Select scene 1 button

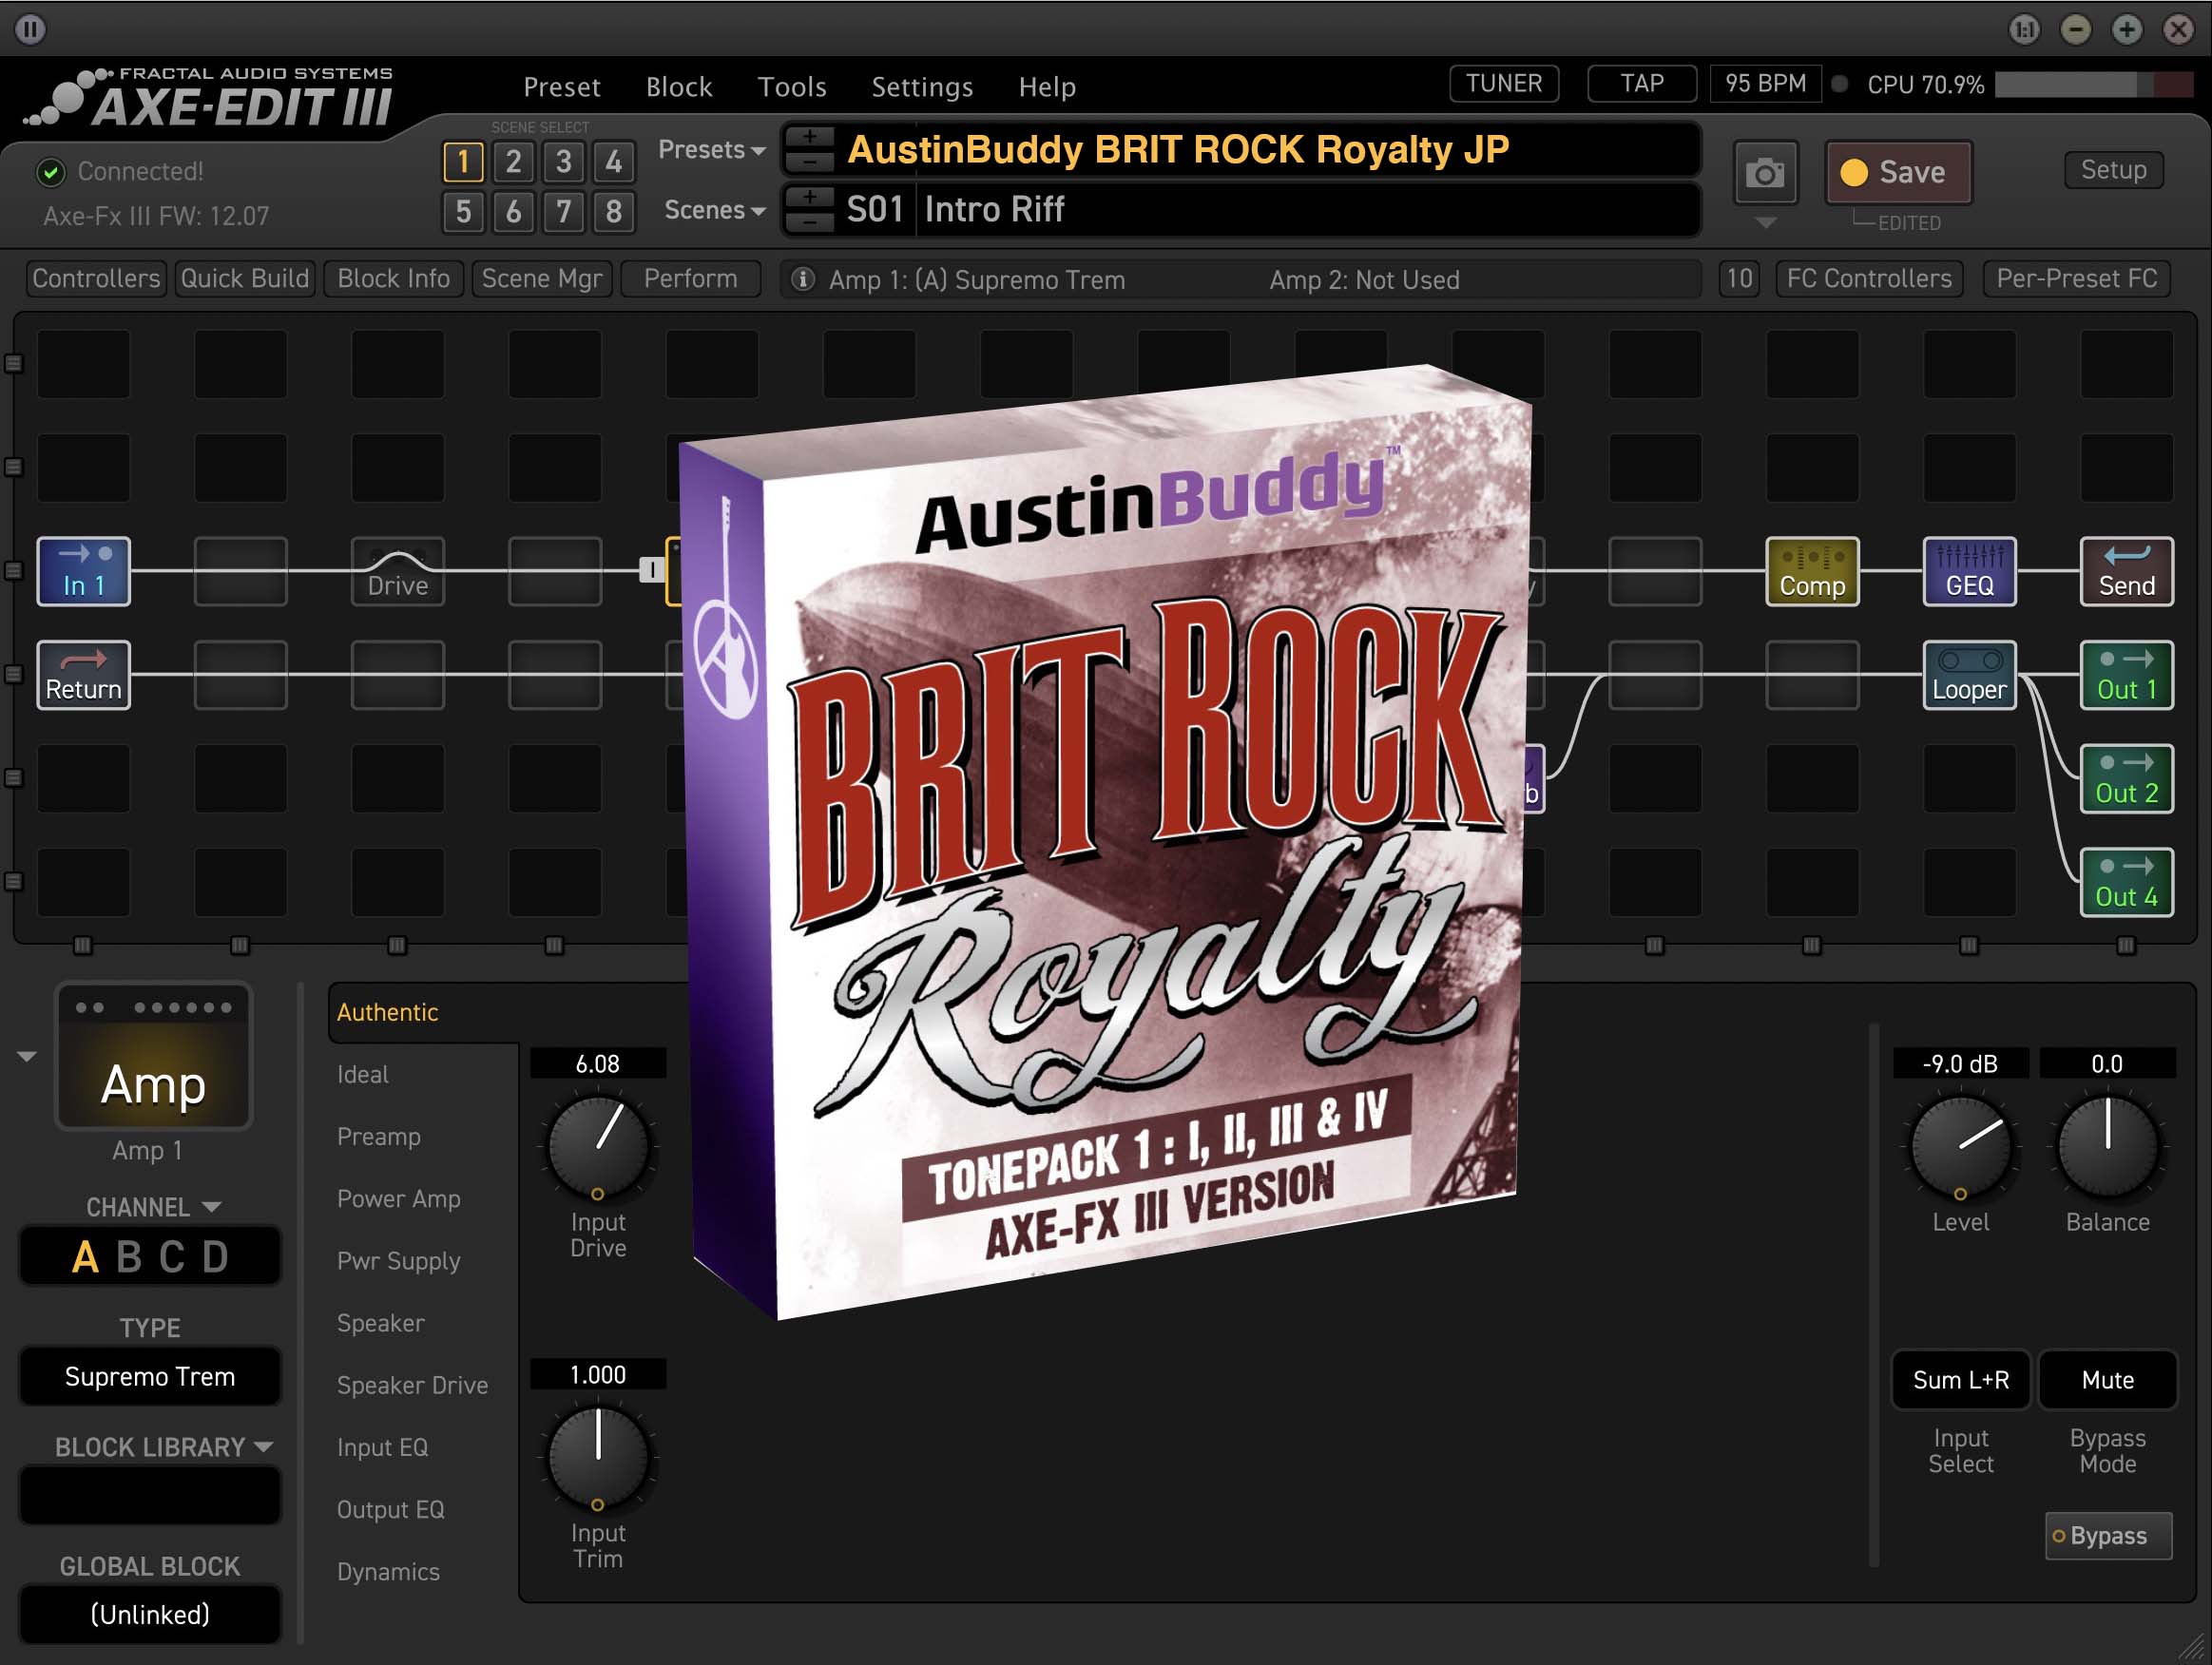463,161
